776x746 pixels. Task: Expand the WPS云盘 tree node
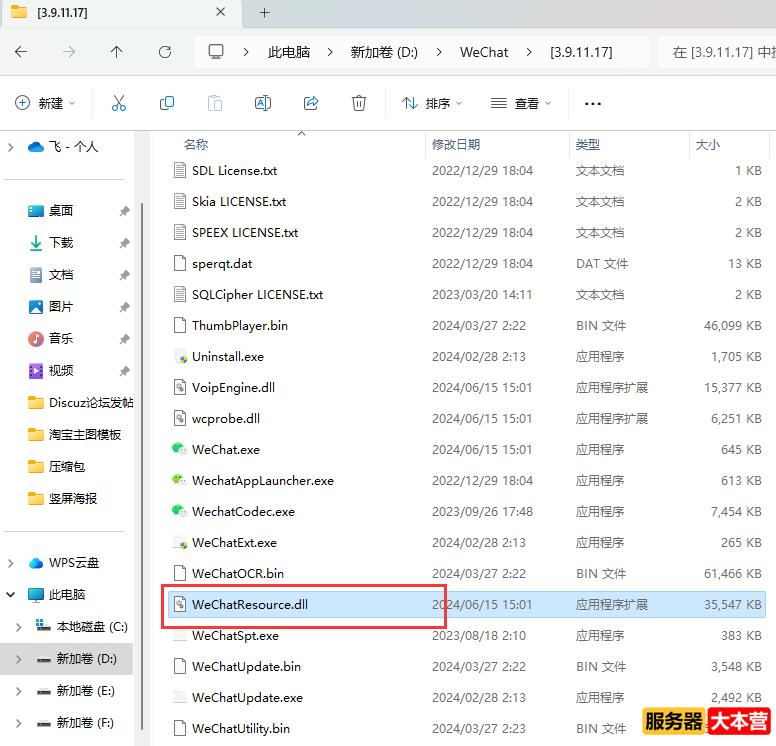(10, 563)
